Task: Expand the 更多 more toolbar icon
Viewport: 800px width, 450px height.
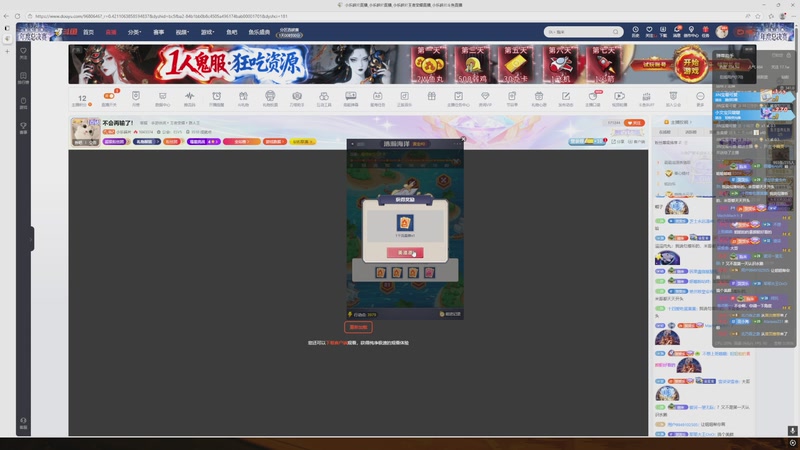Action: pyautogui.click(x=700, y=98)
